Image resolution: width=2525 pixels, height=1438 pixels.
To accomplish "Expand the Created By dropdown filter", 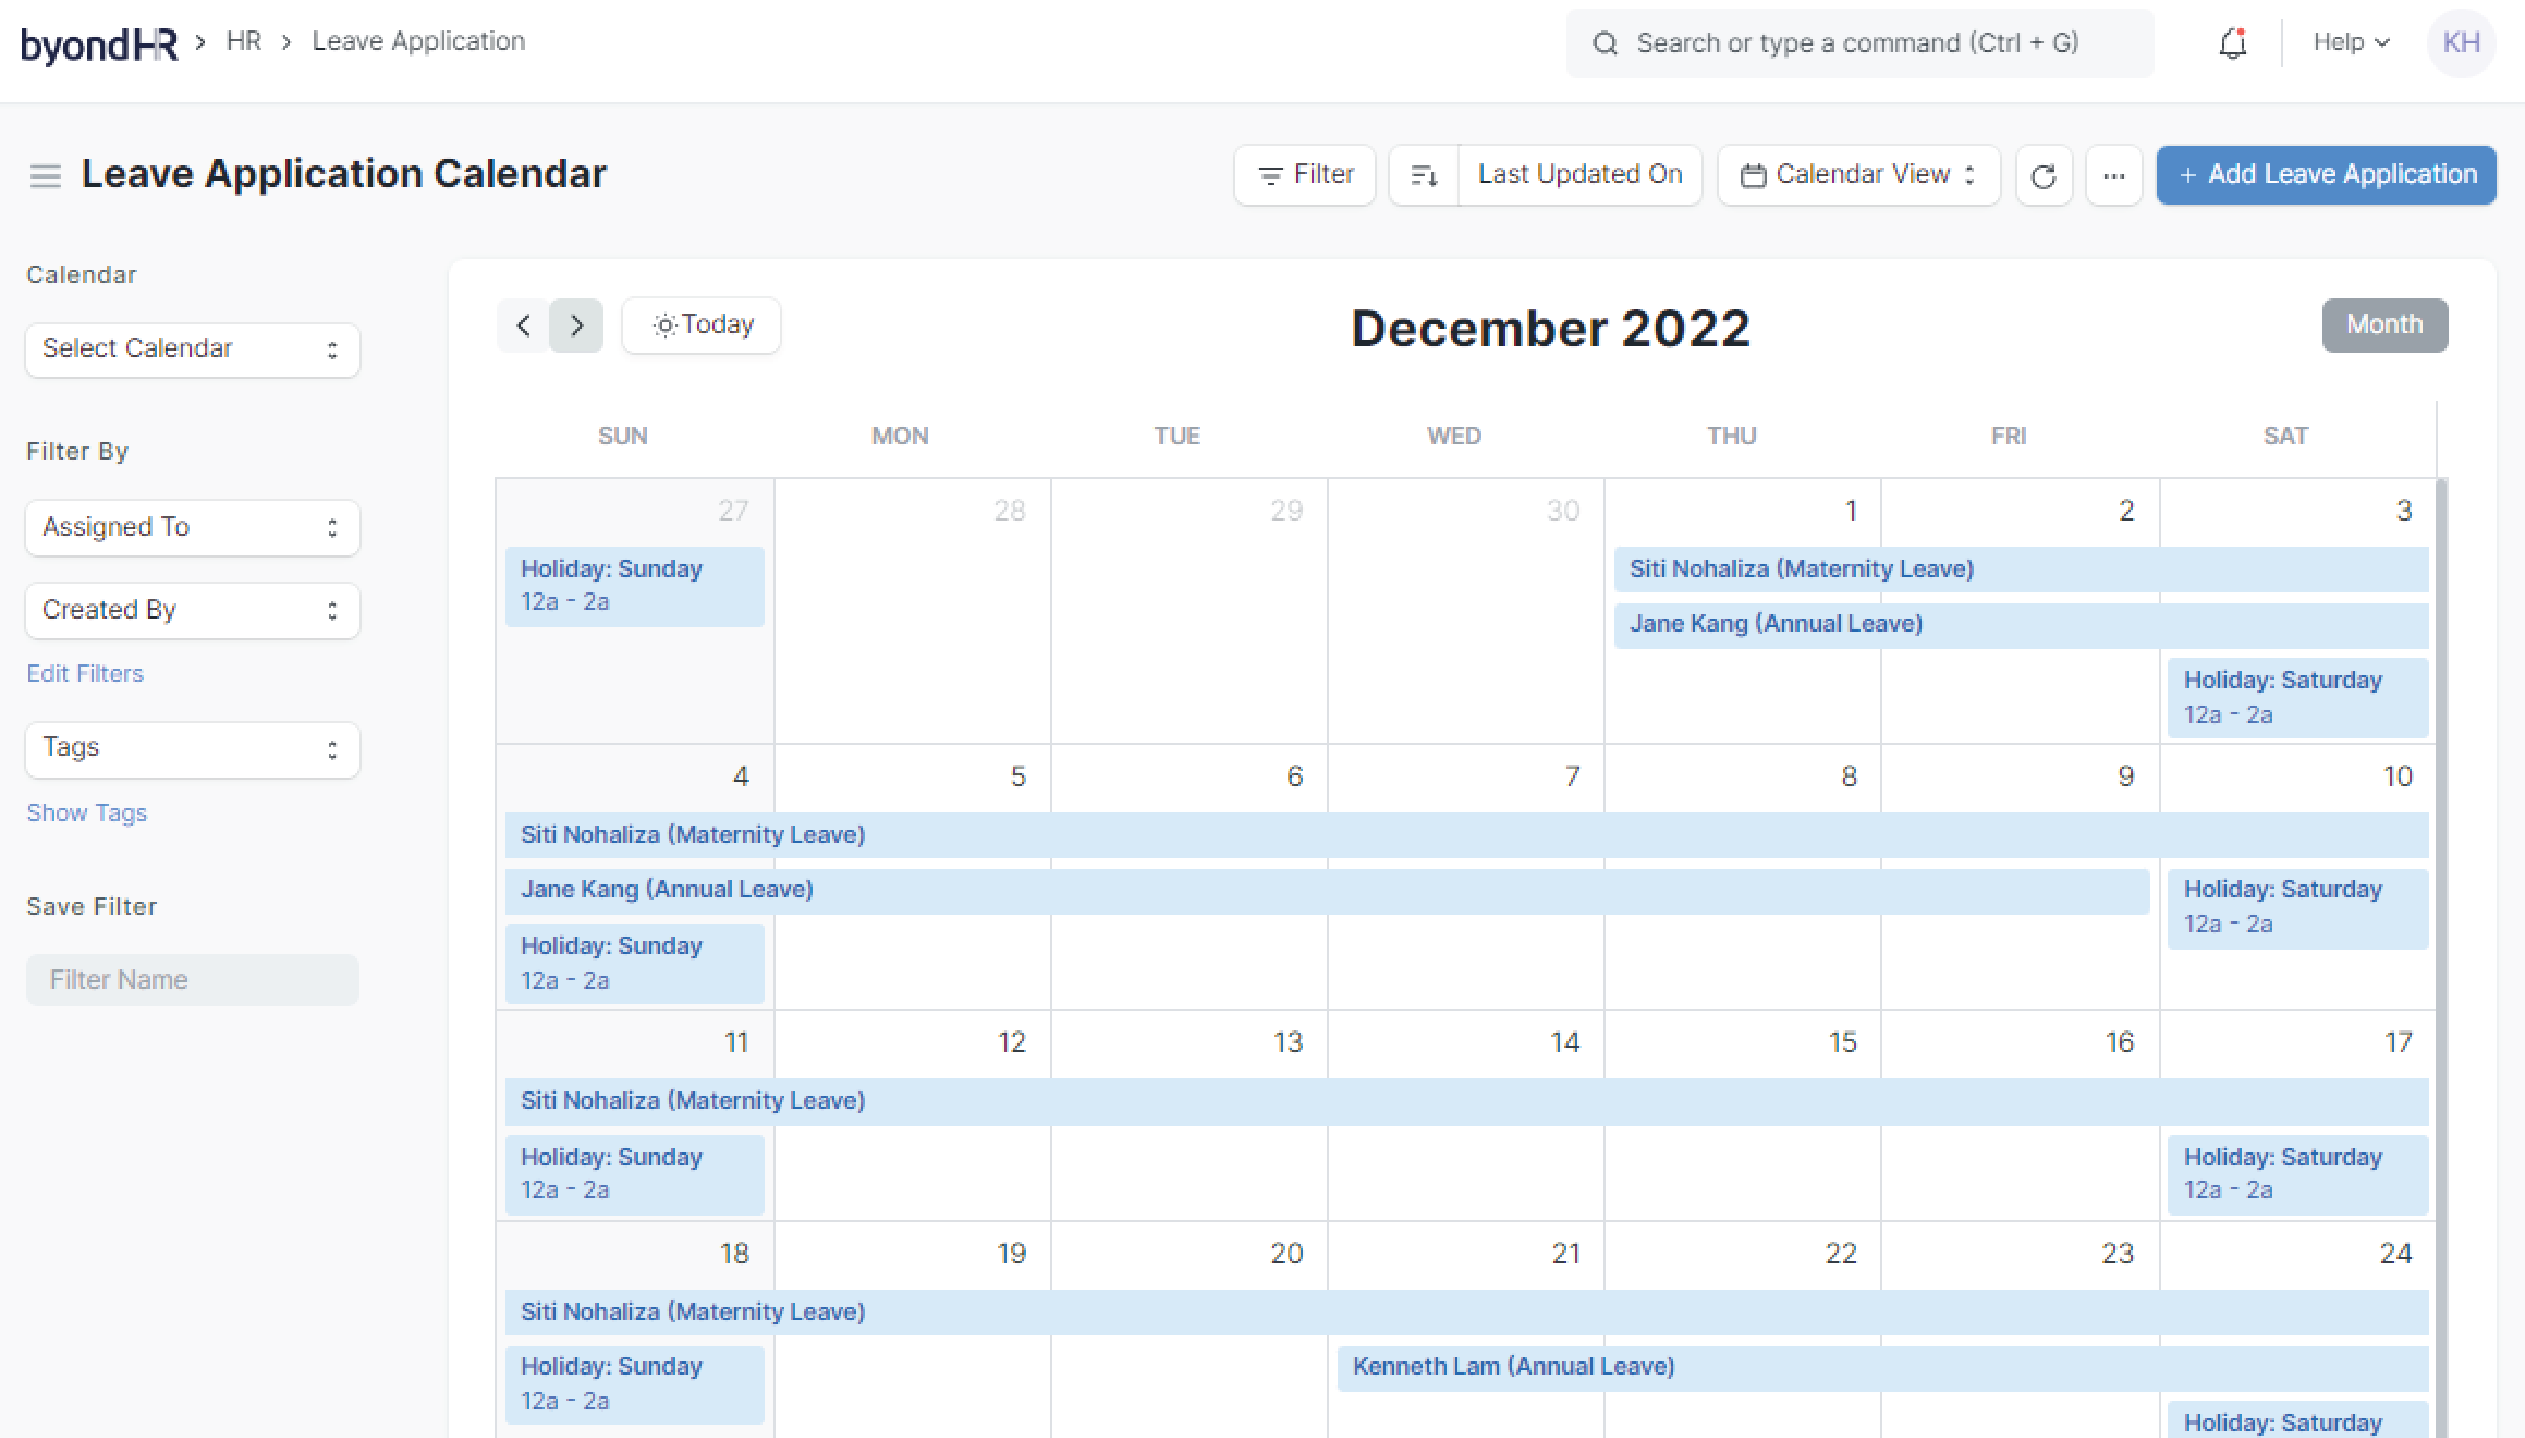I will (192, 609).
